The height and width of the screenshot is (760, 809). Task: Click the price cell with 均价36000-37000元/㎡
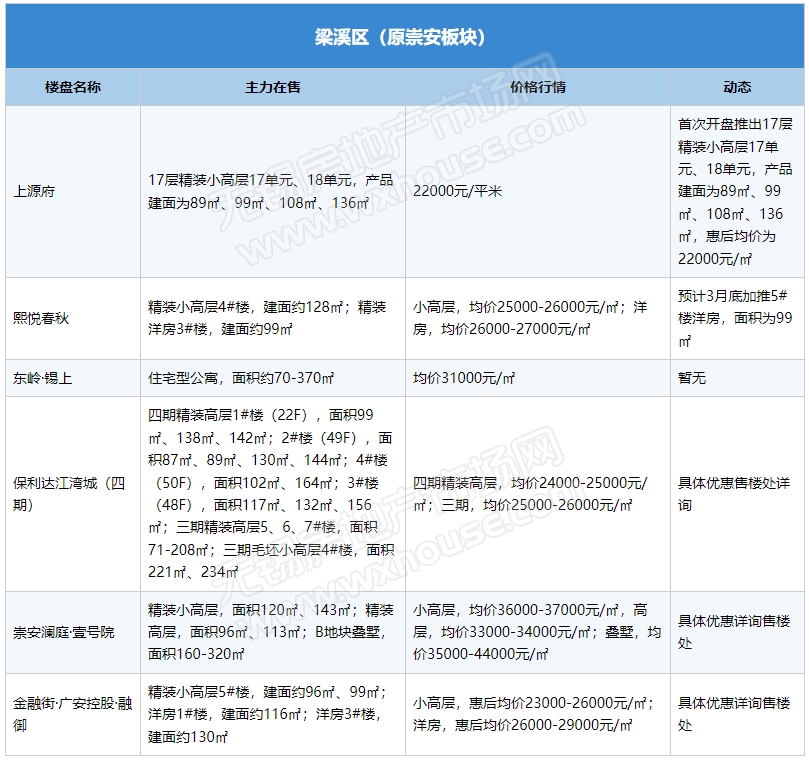tap(537, 632)
